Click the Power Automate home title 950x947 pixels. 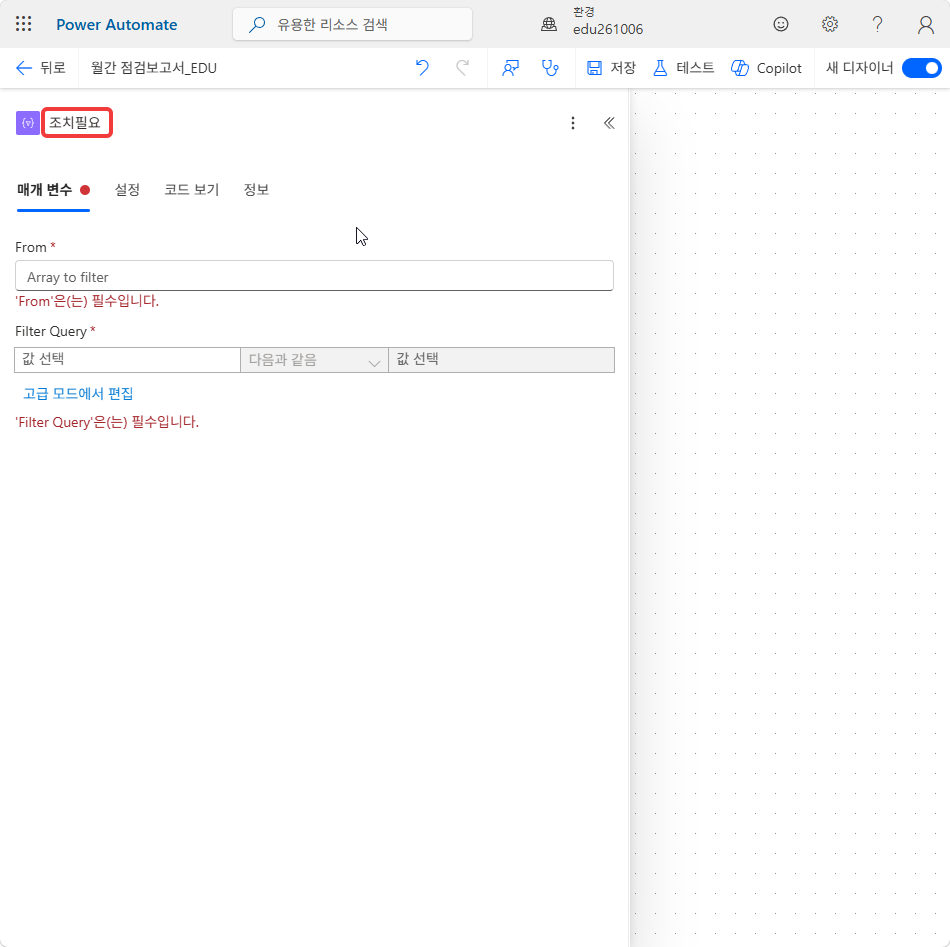(116, 25)
